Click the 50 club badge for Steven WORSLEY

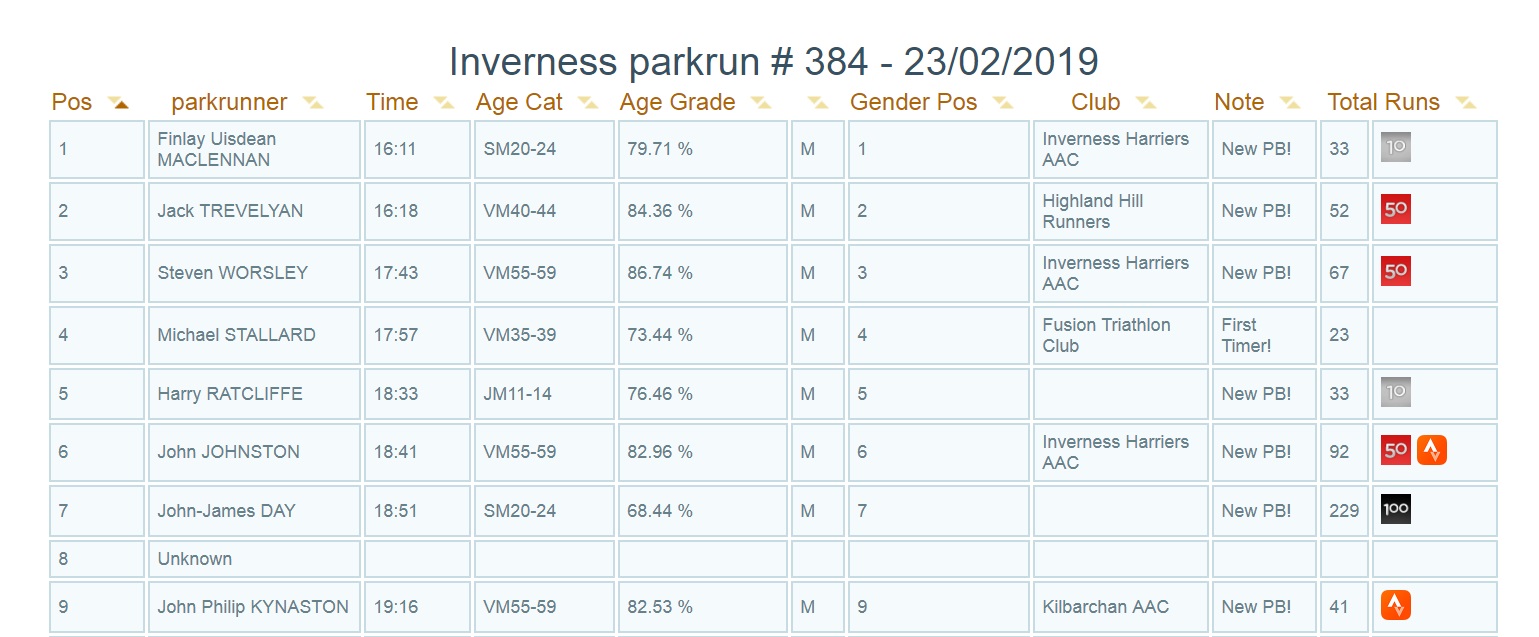[x=1395, y=272]
